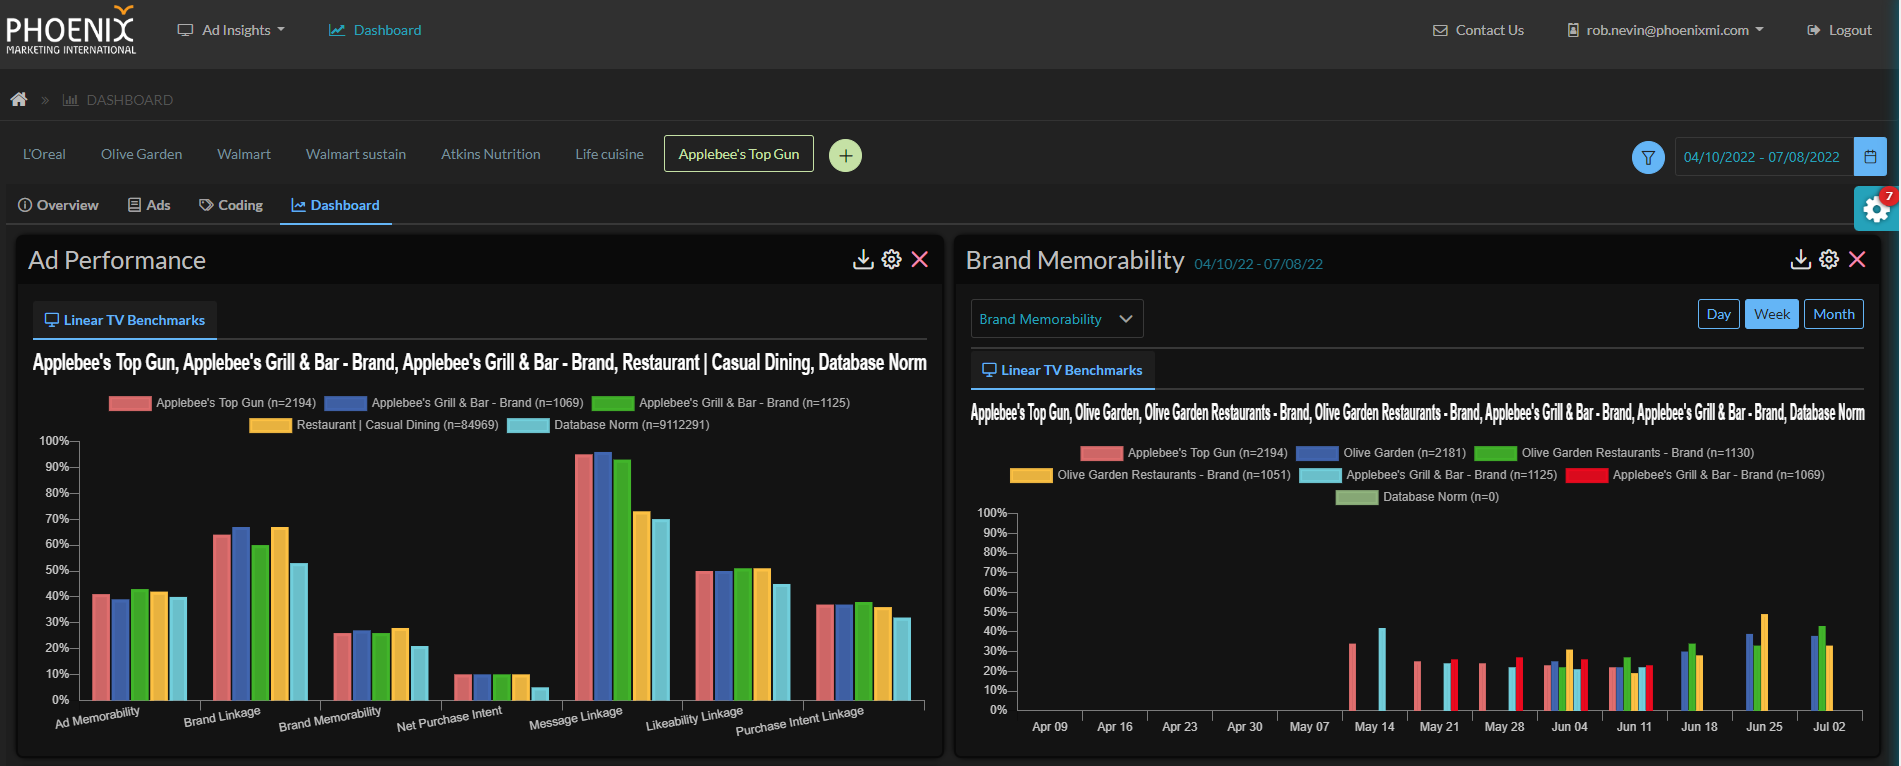
Task: Download the Ad Performance chart
Action: tap(863, 260)
